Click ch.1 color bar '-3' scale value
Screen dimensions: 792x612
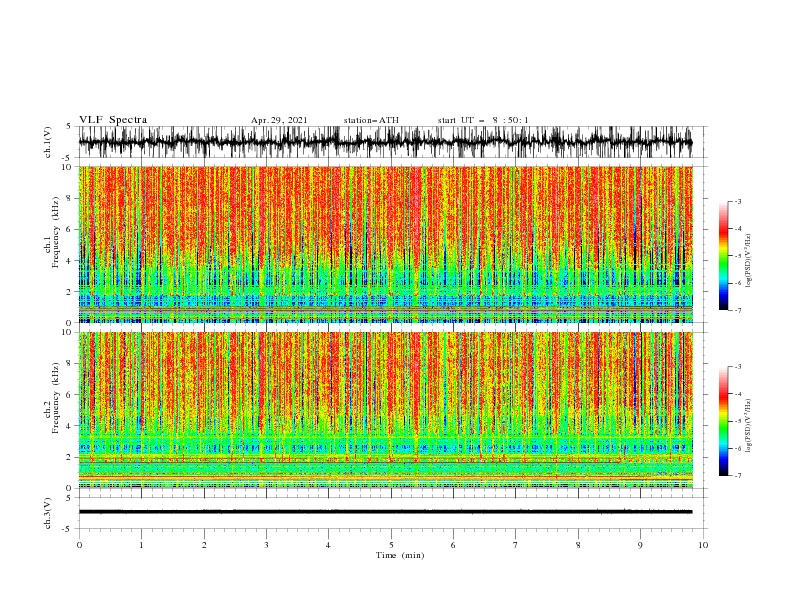[738, 201]
